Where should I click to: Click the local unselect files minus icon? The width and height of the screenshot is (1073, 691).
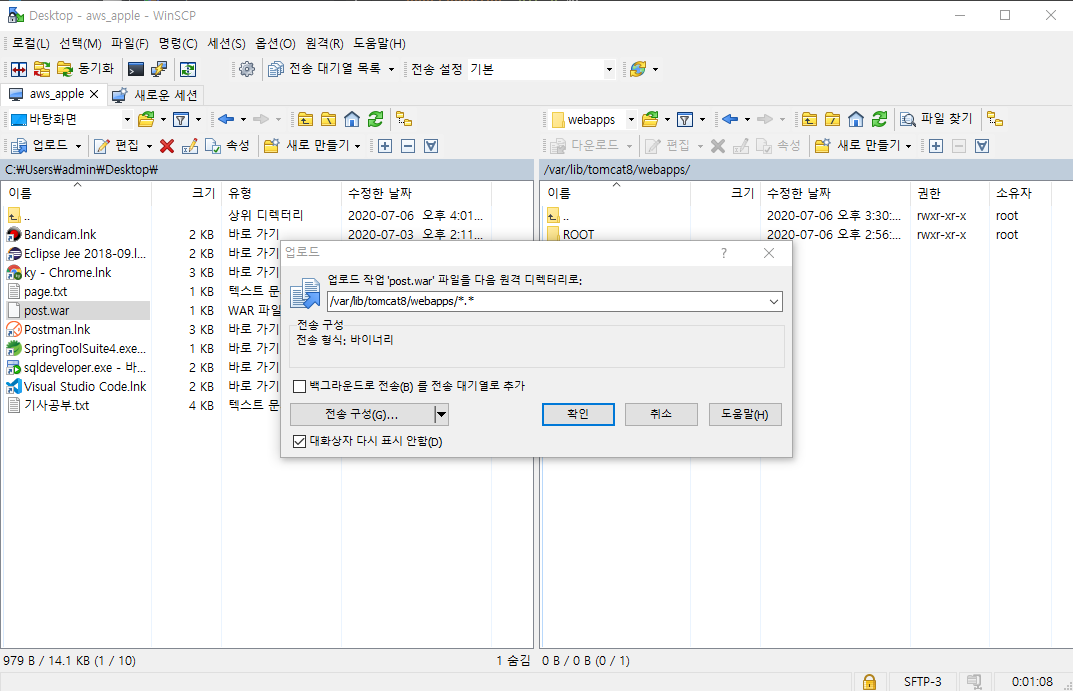click(408, 146)
